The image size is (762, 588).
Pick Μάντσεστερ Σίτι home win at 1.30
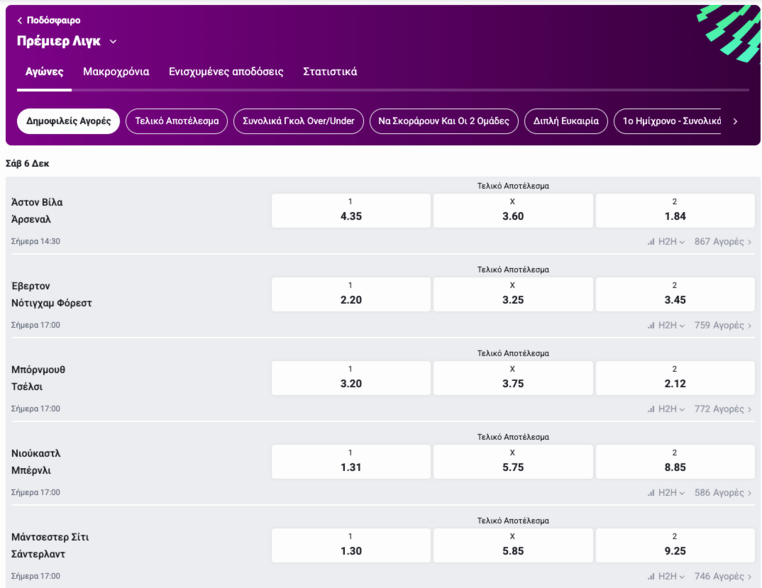(350, 545)
